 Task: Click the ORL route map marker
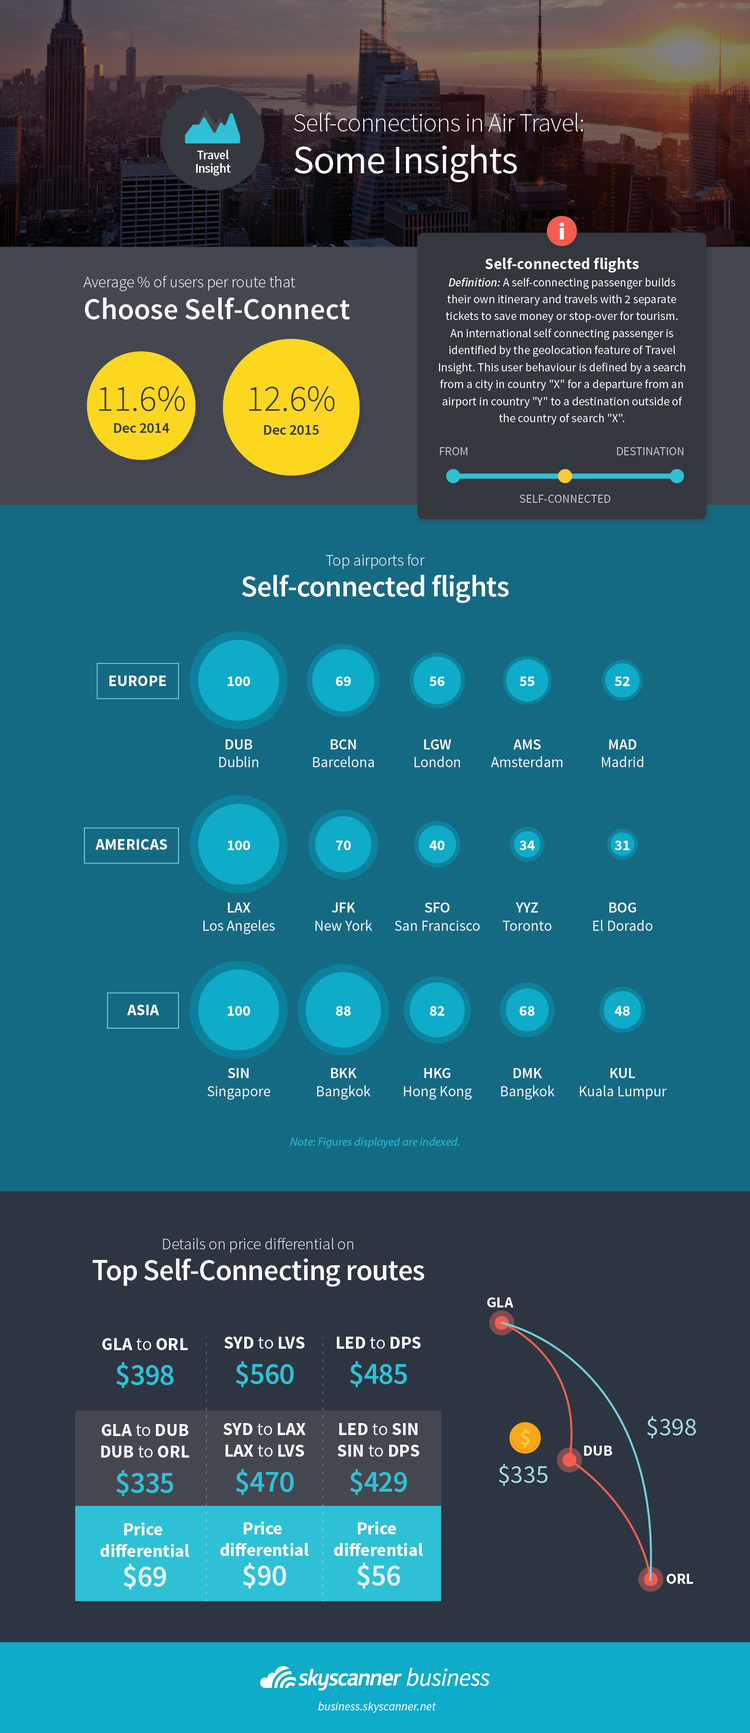coord(651,1579)
